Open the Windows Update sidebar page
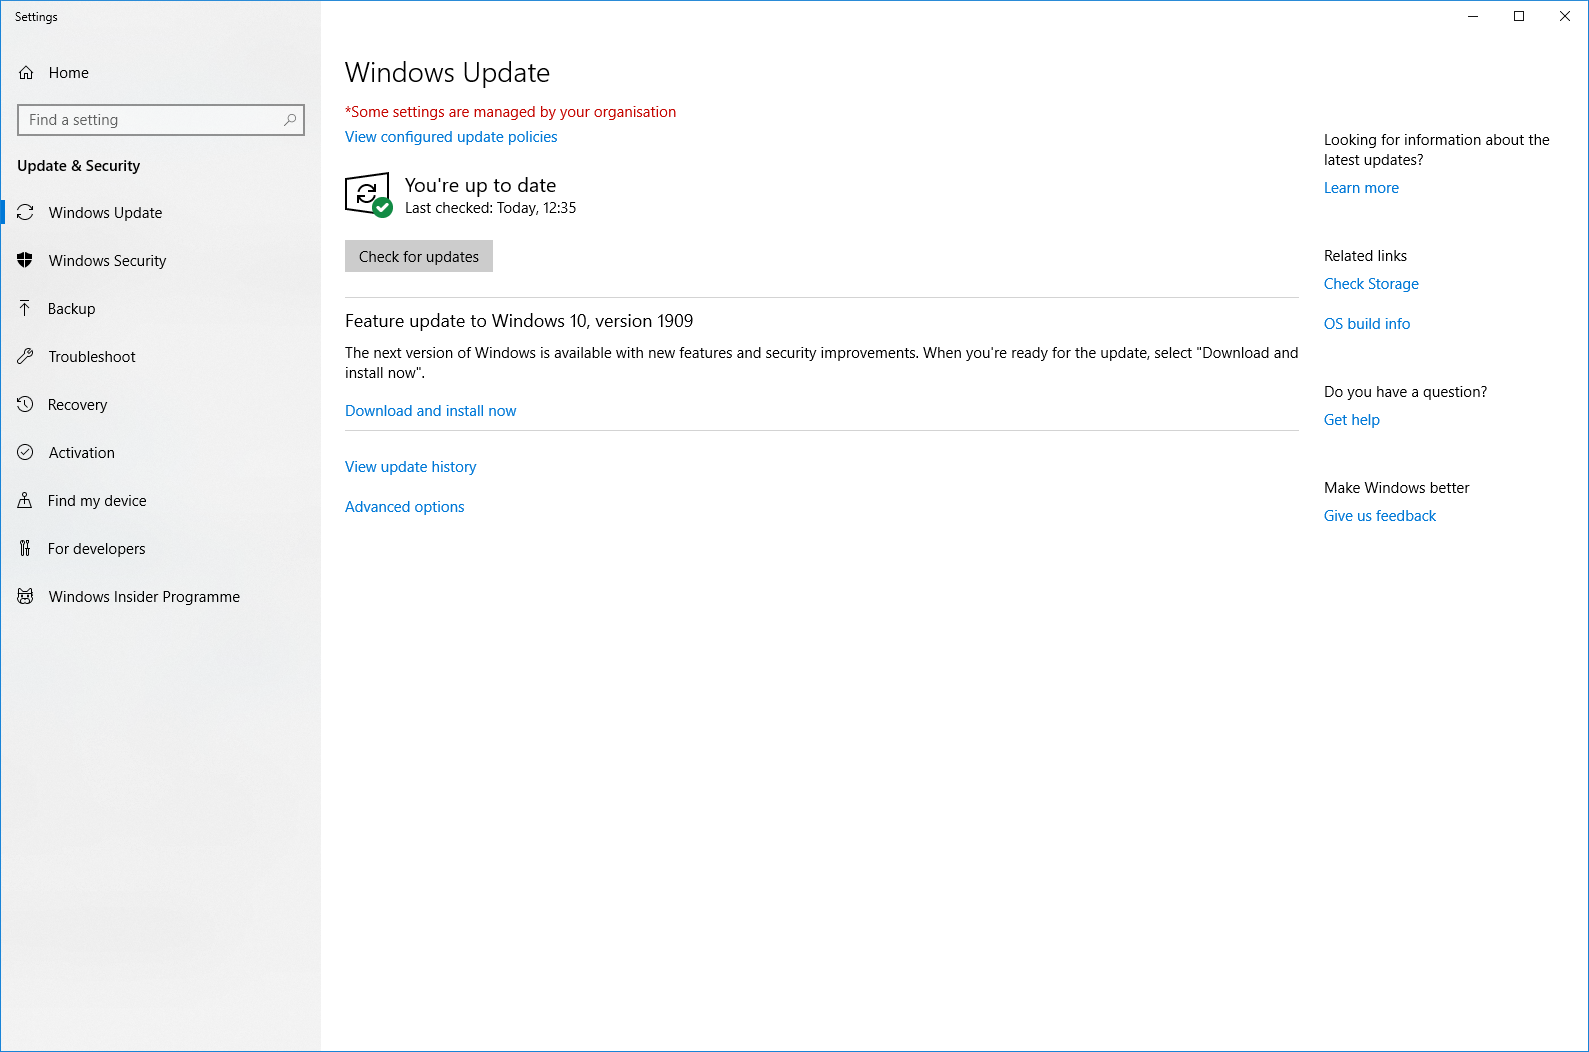Image resolution: width=1589 pixels, height=1052 pixels. [160, 213]
